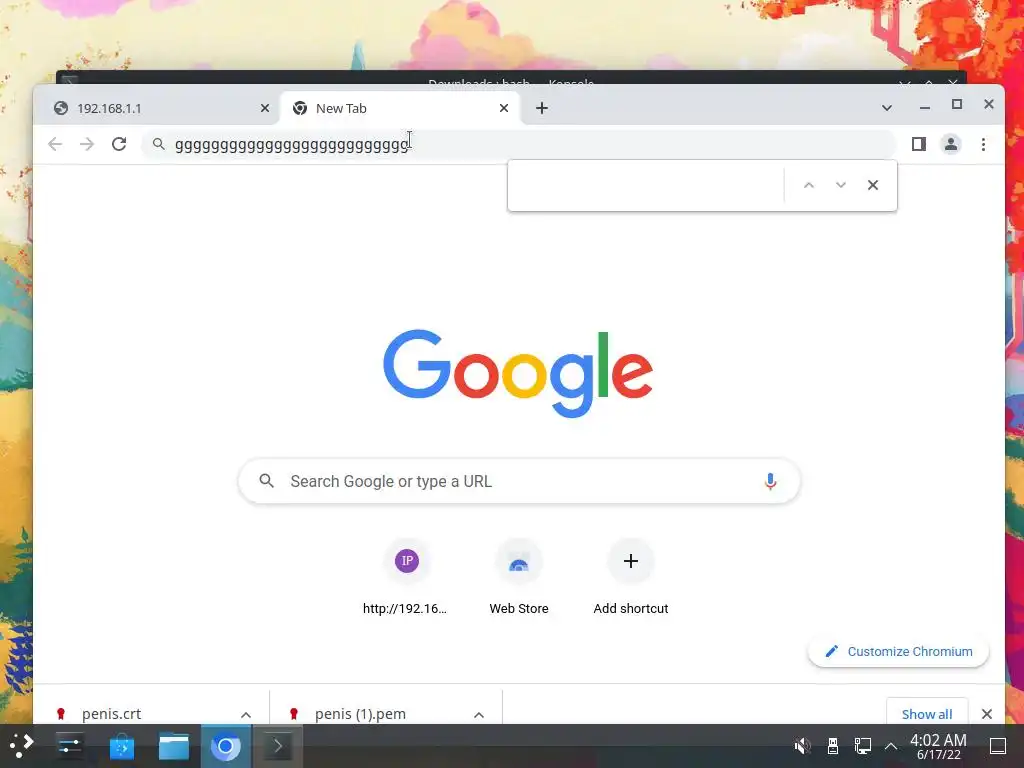Close the downloads bar
Viewport: 1024px width, 768px height.
coord(987,714)
